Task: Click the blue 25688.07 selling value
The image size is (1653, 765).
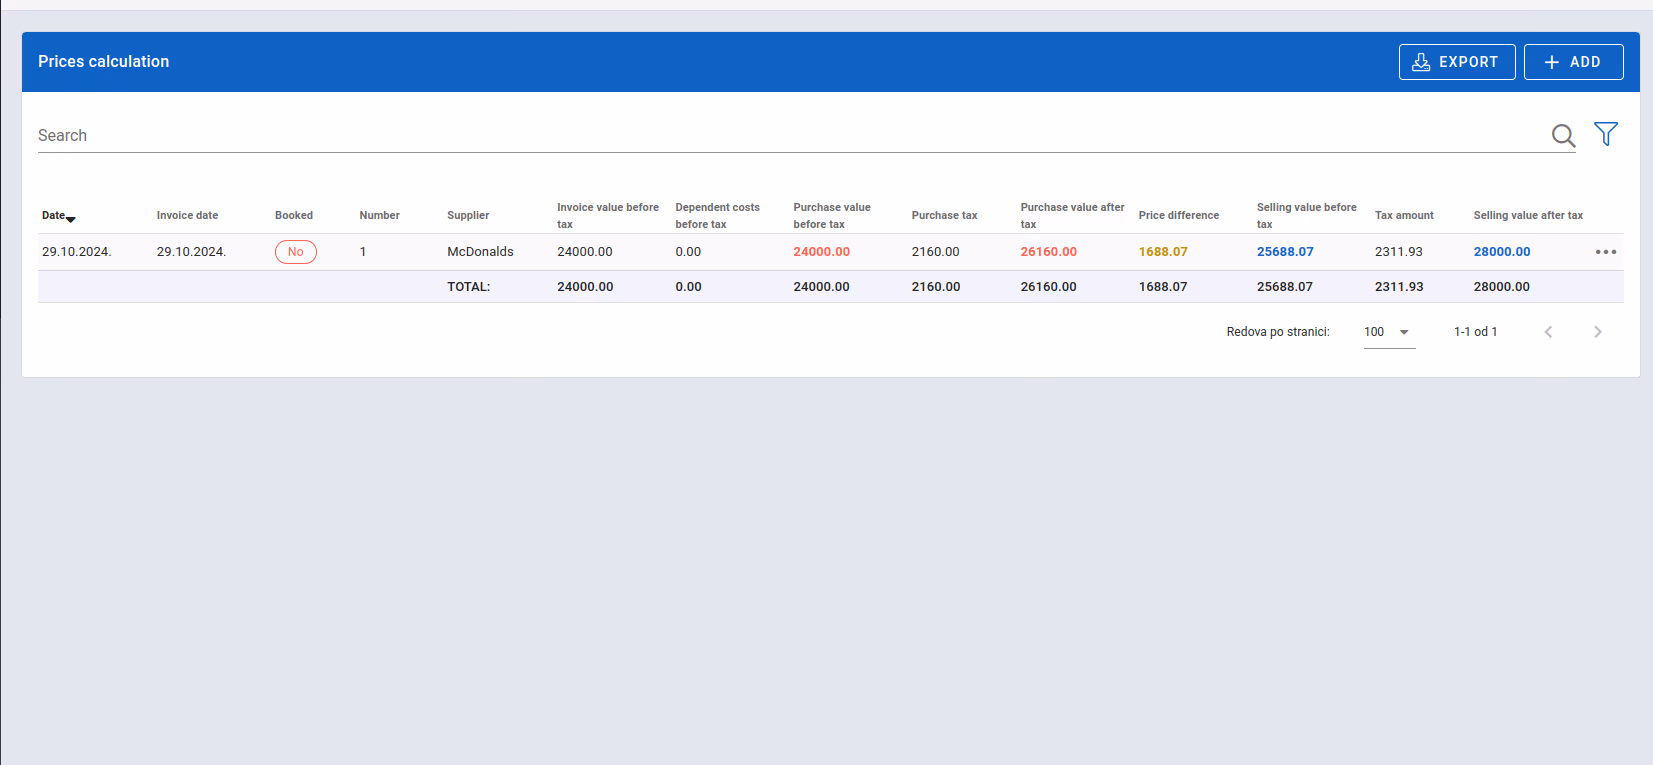Action: coord(1285,252)
